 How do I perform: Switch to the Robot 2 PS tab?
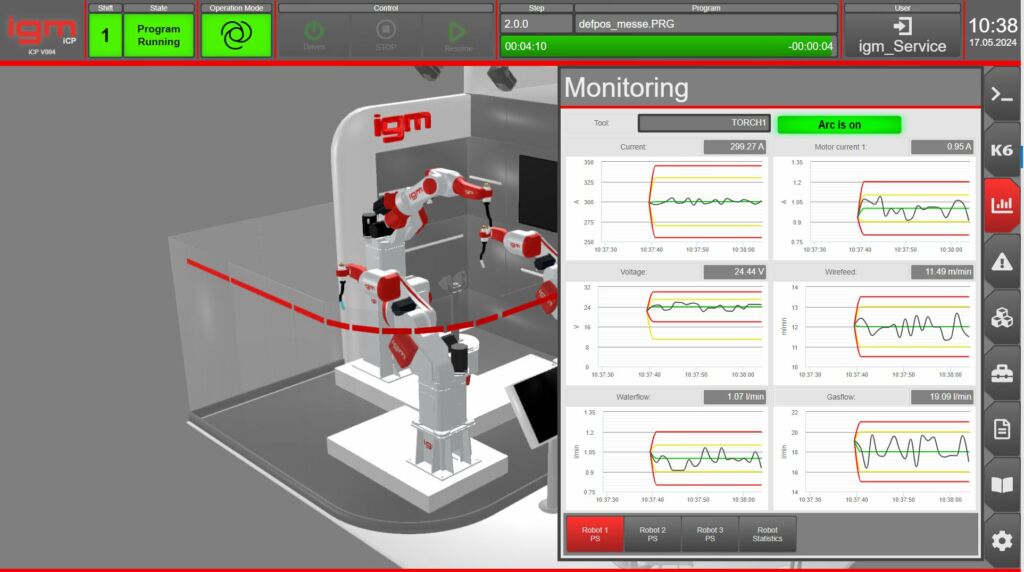click(652, 534)
